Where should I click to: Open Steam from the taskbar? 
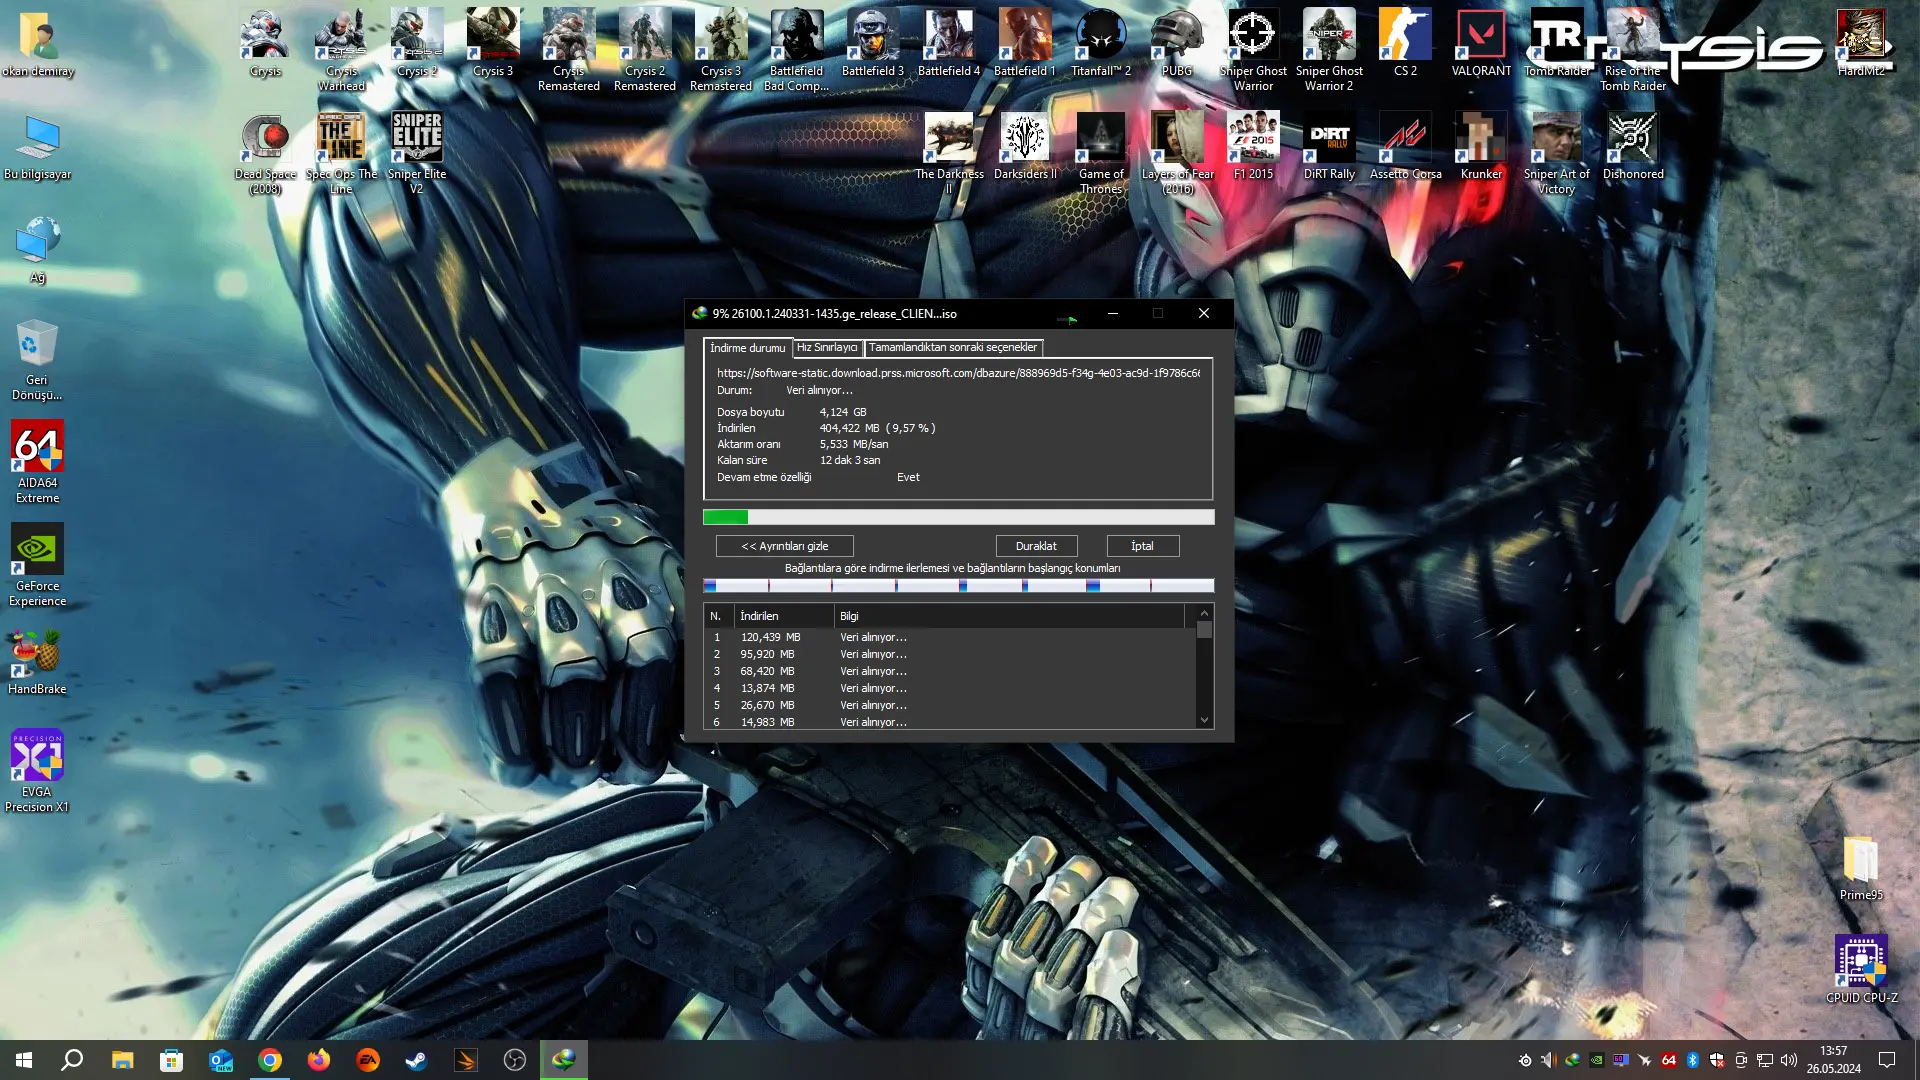click(x=416, y=1060)
